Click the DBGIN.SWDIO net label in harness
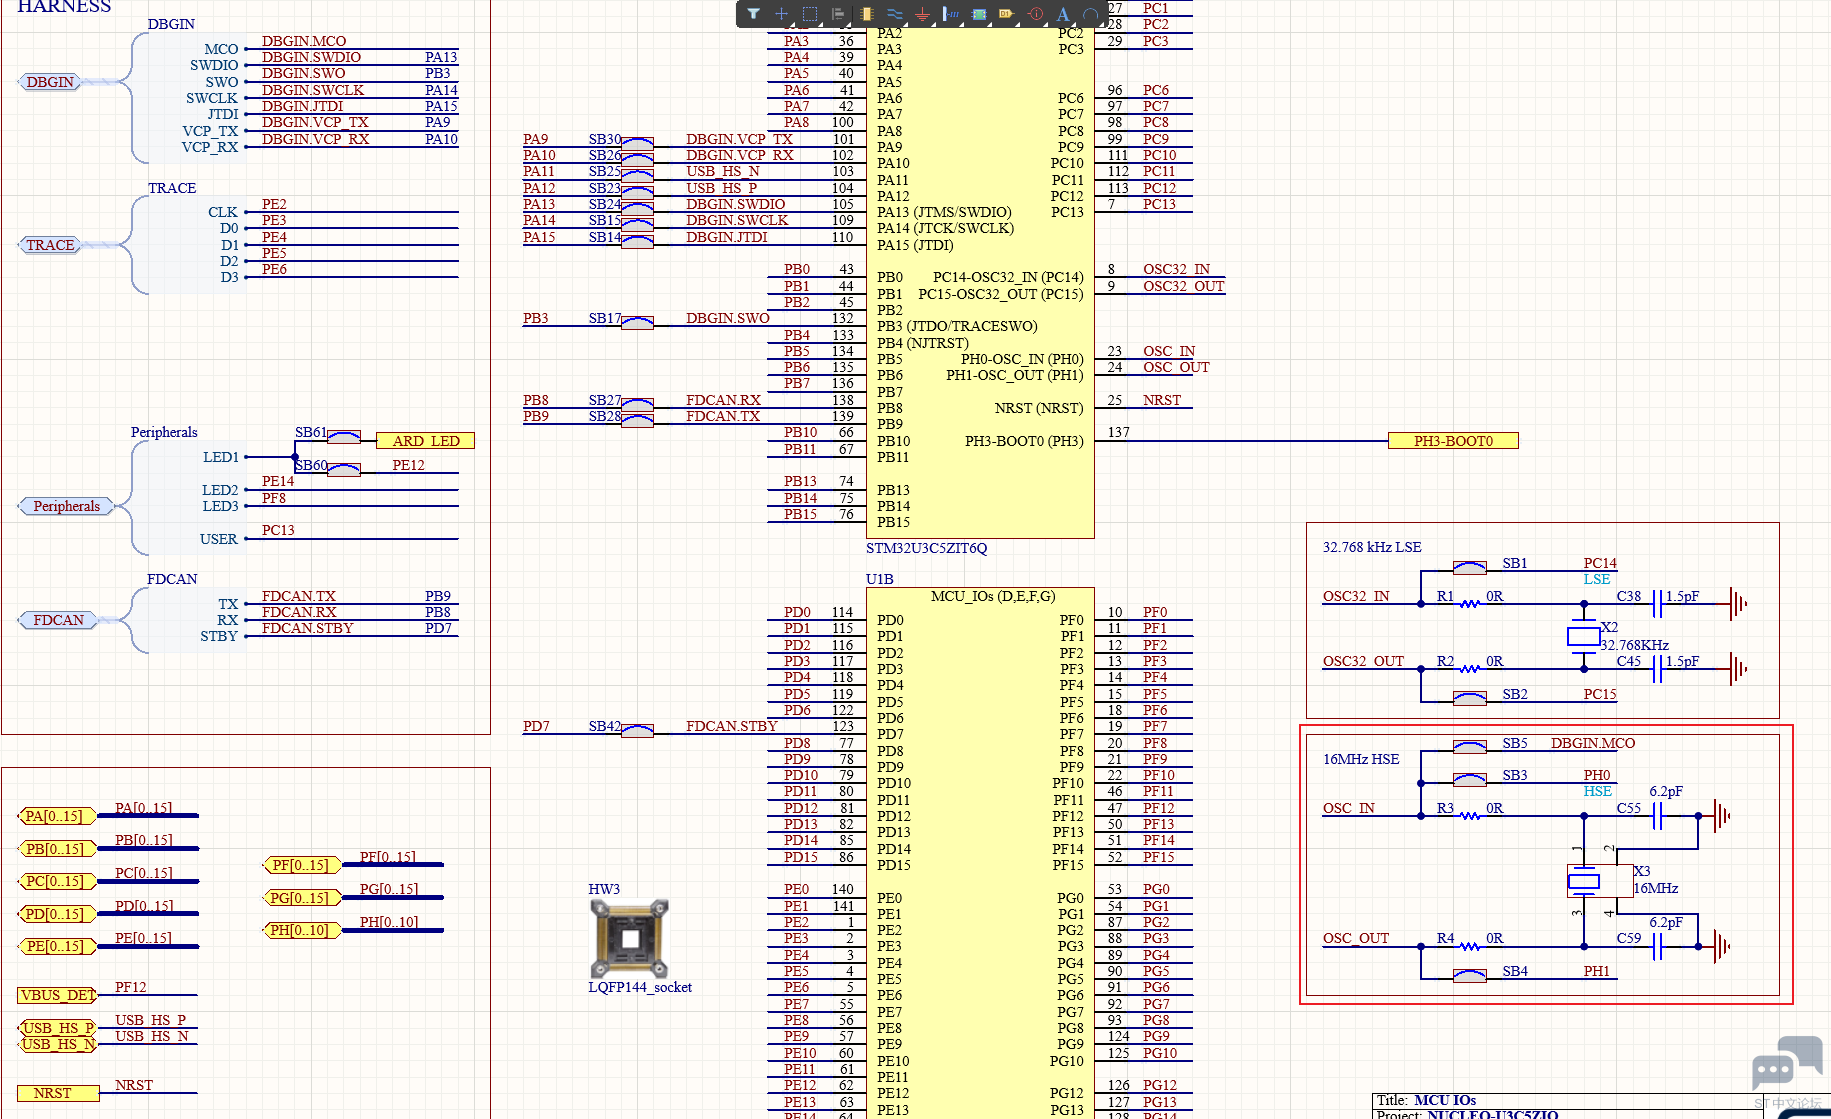 pyautogui.click(x=311, y=57)
